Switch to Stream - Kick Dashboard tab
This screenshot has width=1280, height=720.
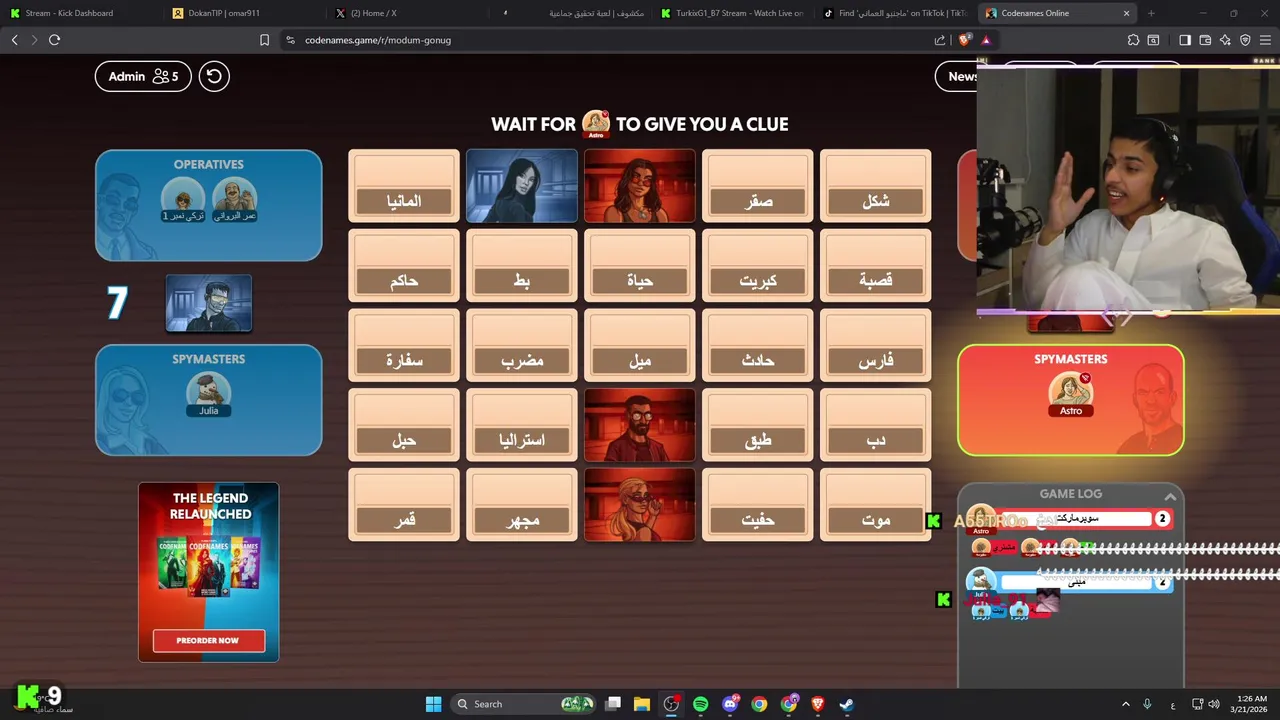point(69,13)
